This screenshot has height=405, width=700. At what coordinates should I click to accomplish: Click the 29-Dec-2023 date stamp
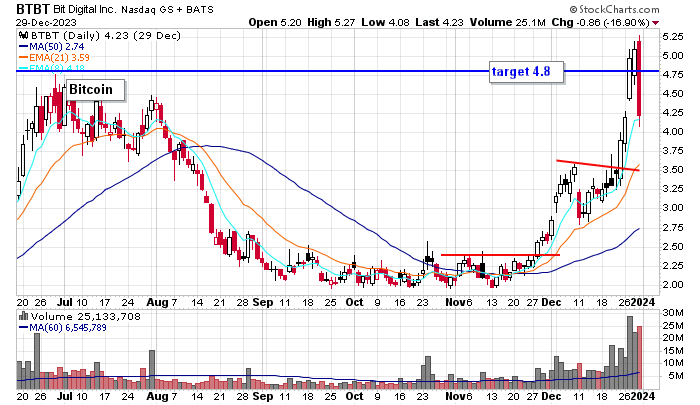click(46, 22)
